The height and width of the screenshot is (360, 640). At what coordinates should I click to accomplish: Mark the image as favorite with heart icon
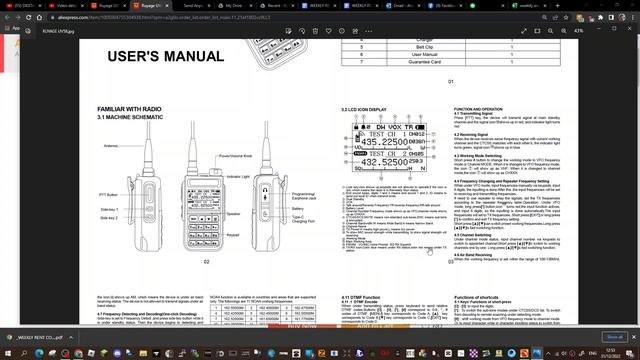(x=329, y=31)
